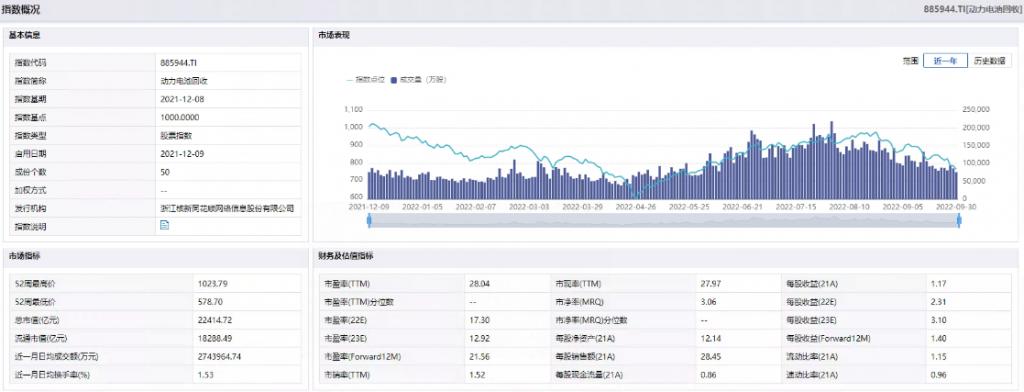Click the 每股收益(22E) value 2.31
Screen dimensions: 1024x392
pyautogui.click(x=937, y=302)
